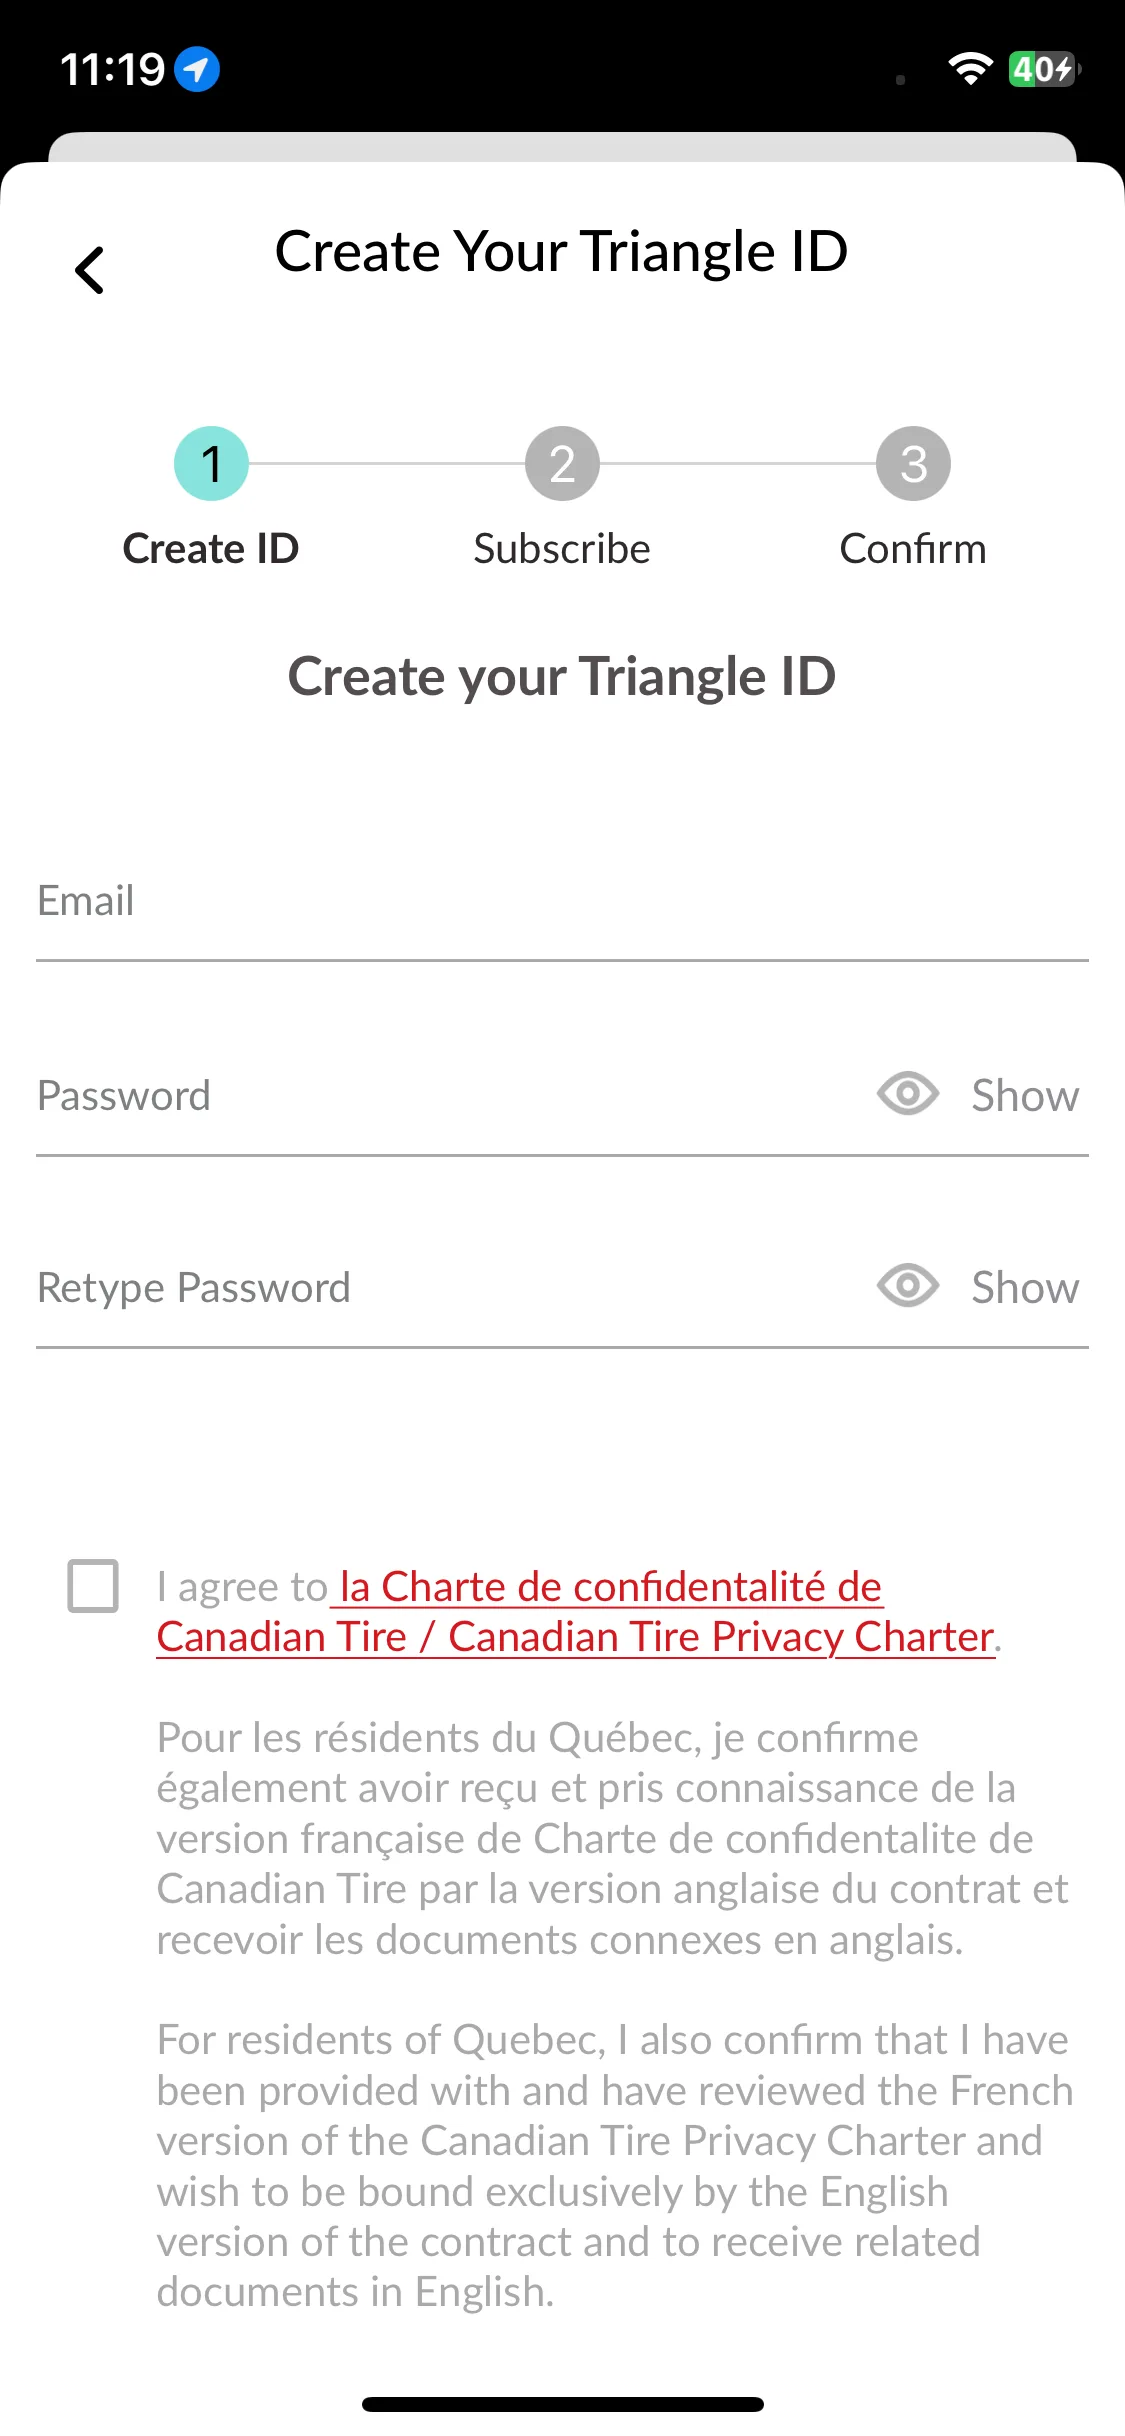Tap the back chevron arrow
This screenshot has height=2436, width=1125.
pos(90,270)
